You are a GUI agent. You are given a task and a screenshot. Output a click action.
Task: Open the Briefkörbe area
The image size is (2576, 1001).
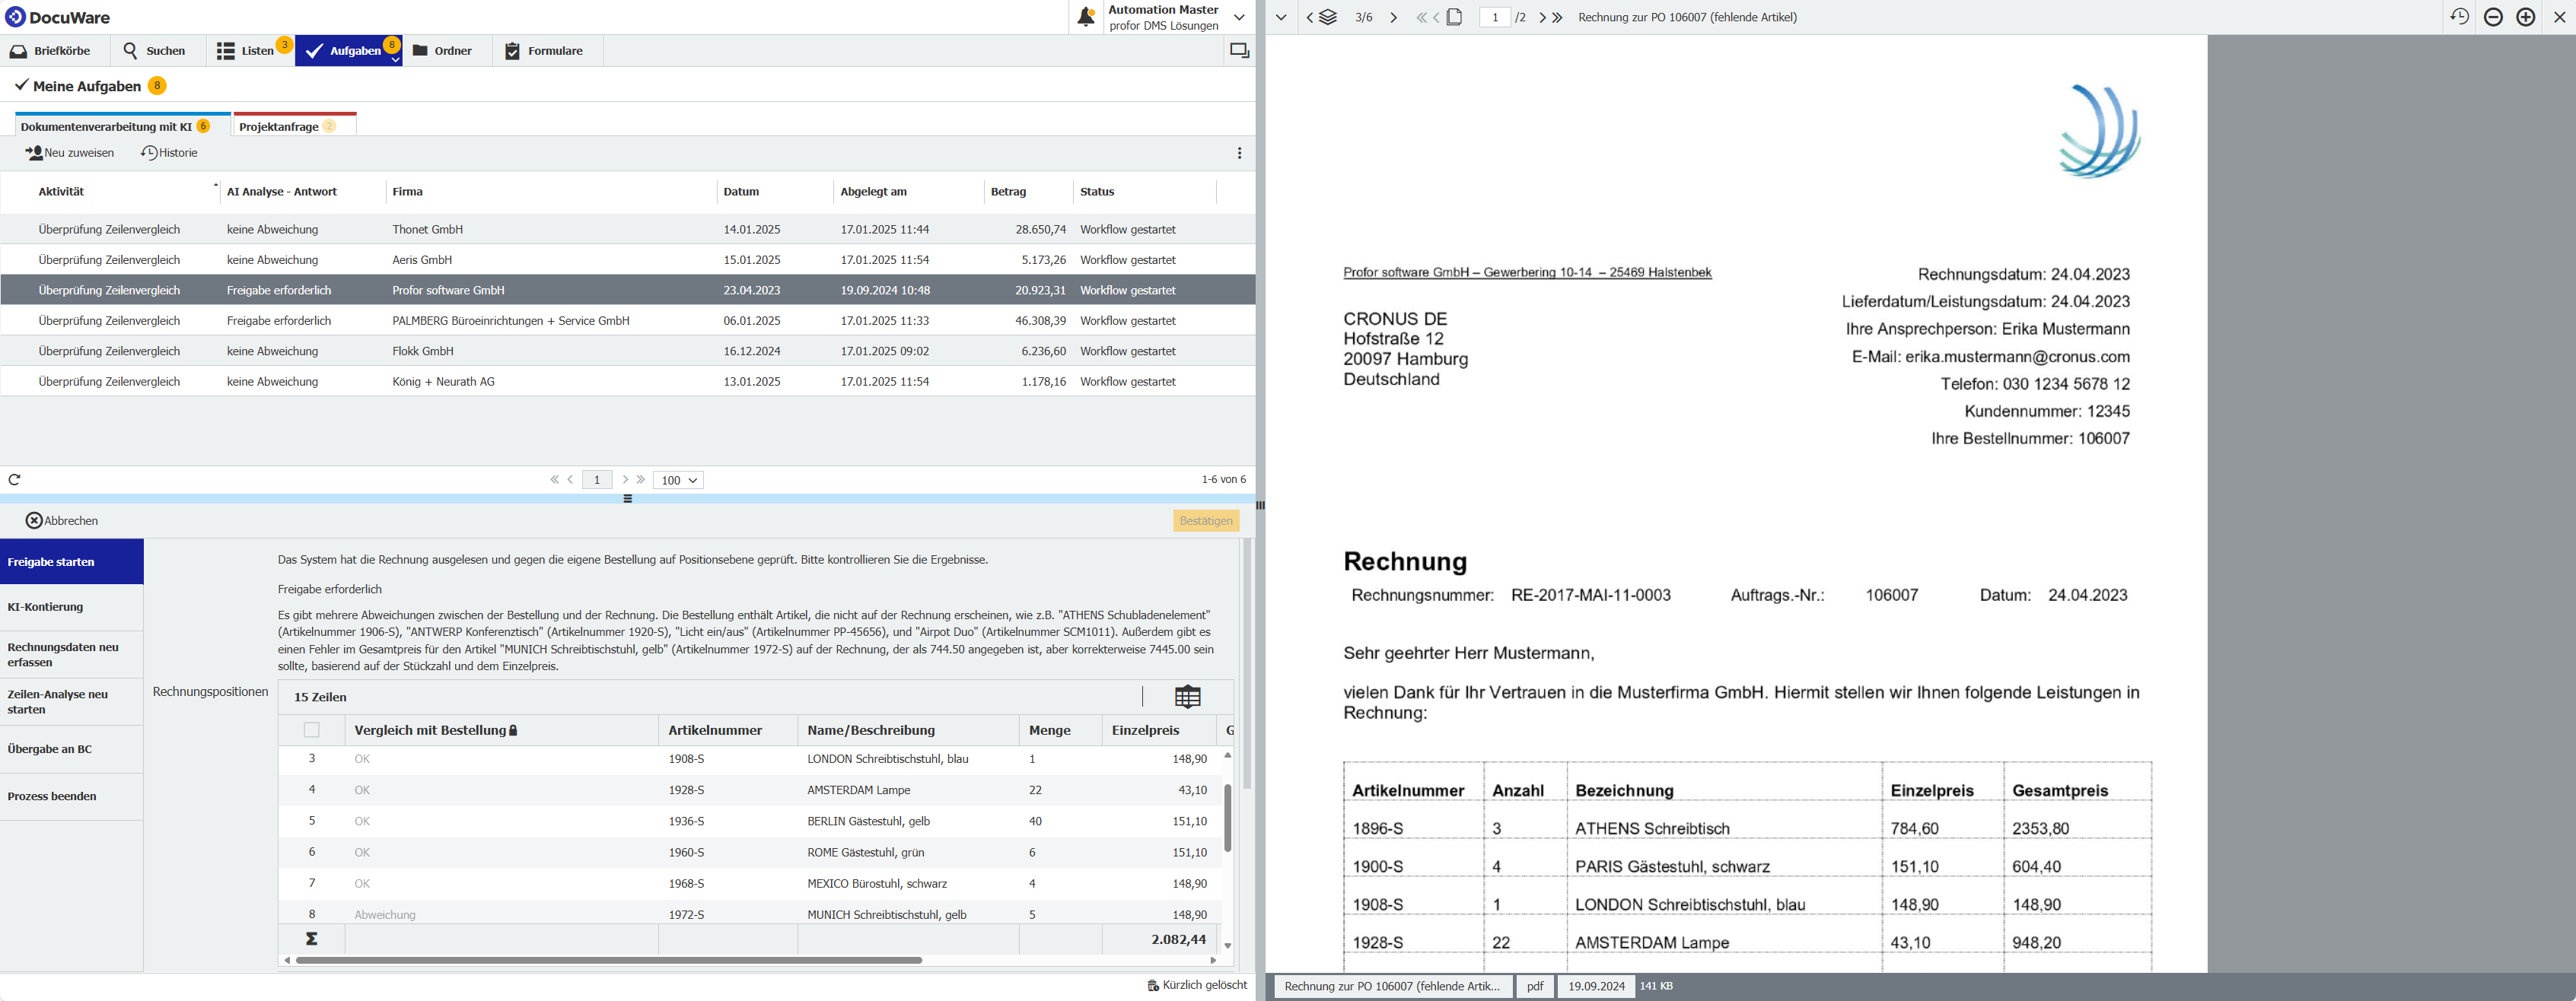(x=50, y=51)
